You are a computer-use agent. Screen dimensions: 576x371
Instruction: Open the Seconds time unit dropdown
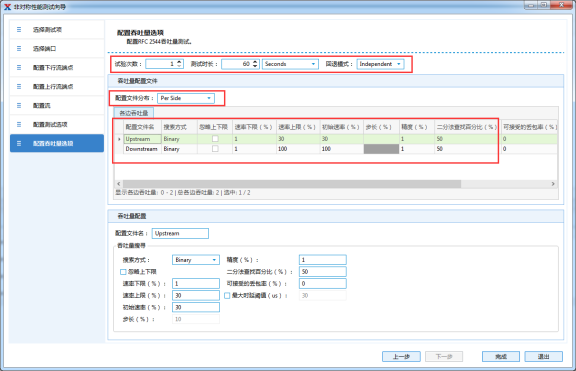click(290, 64)
